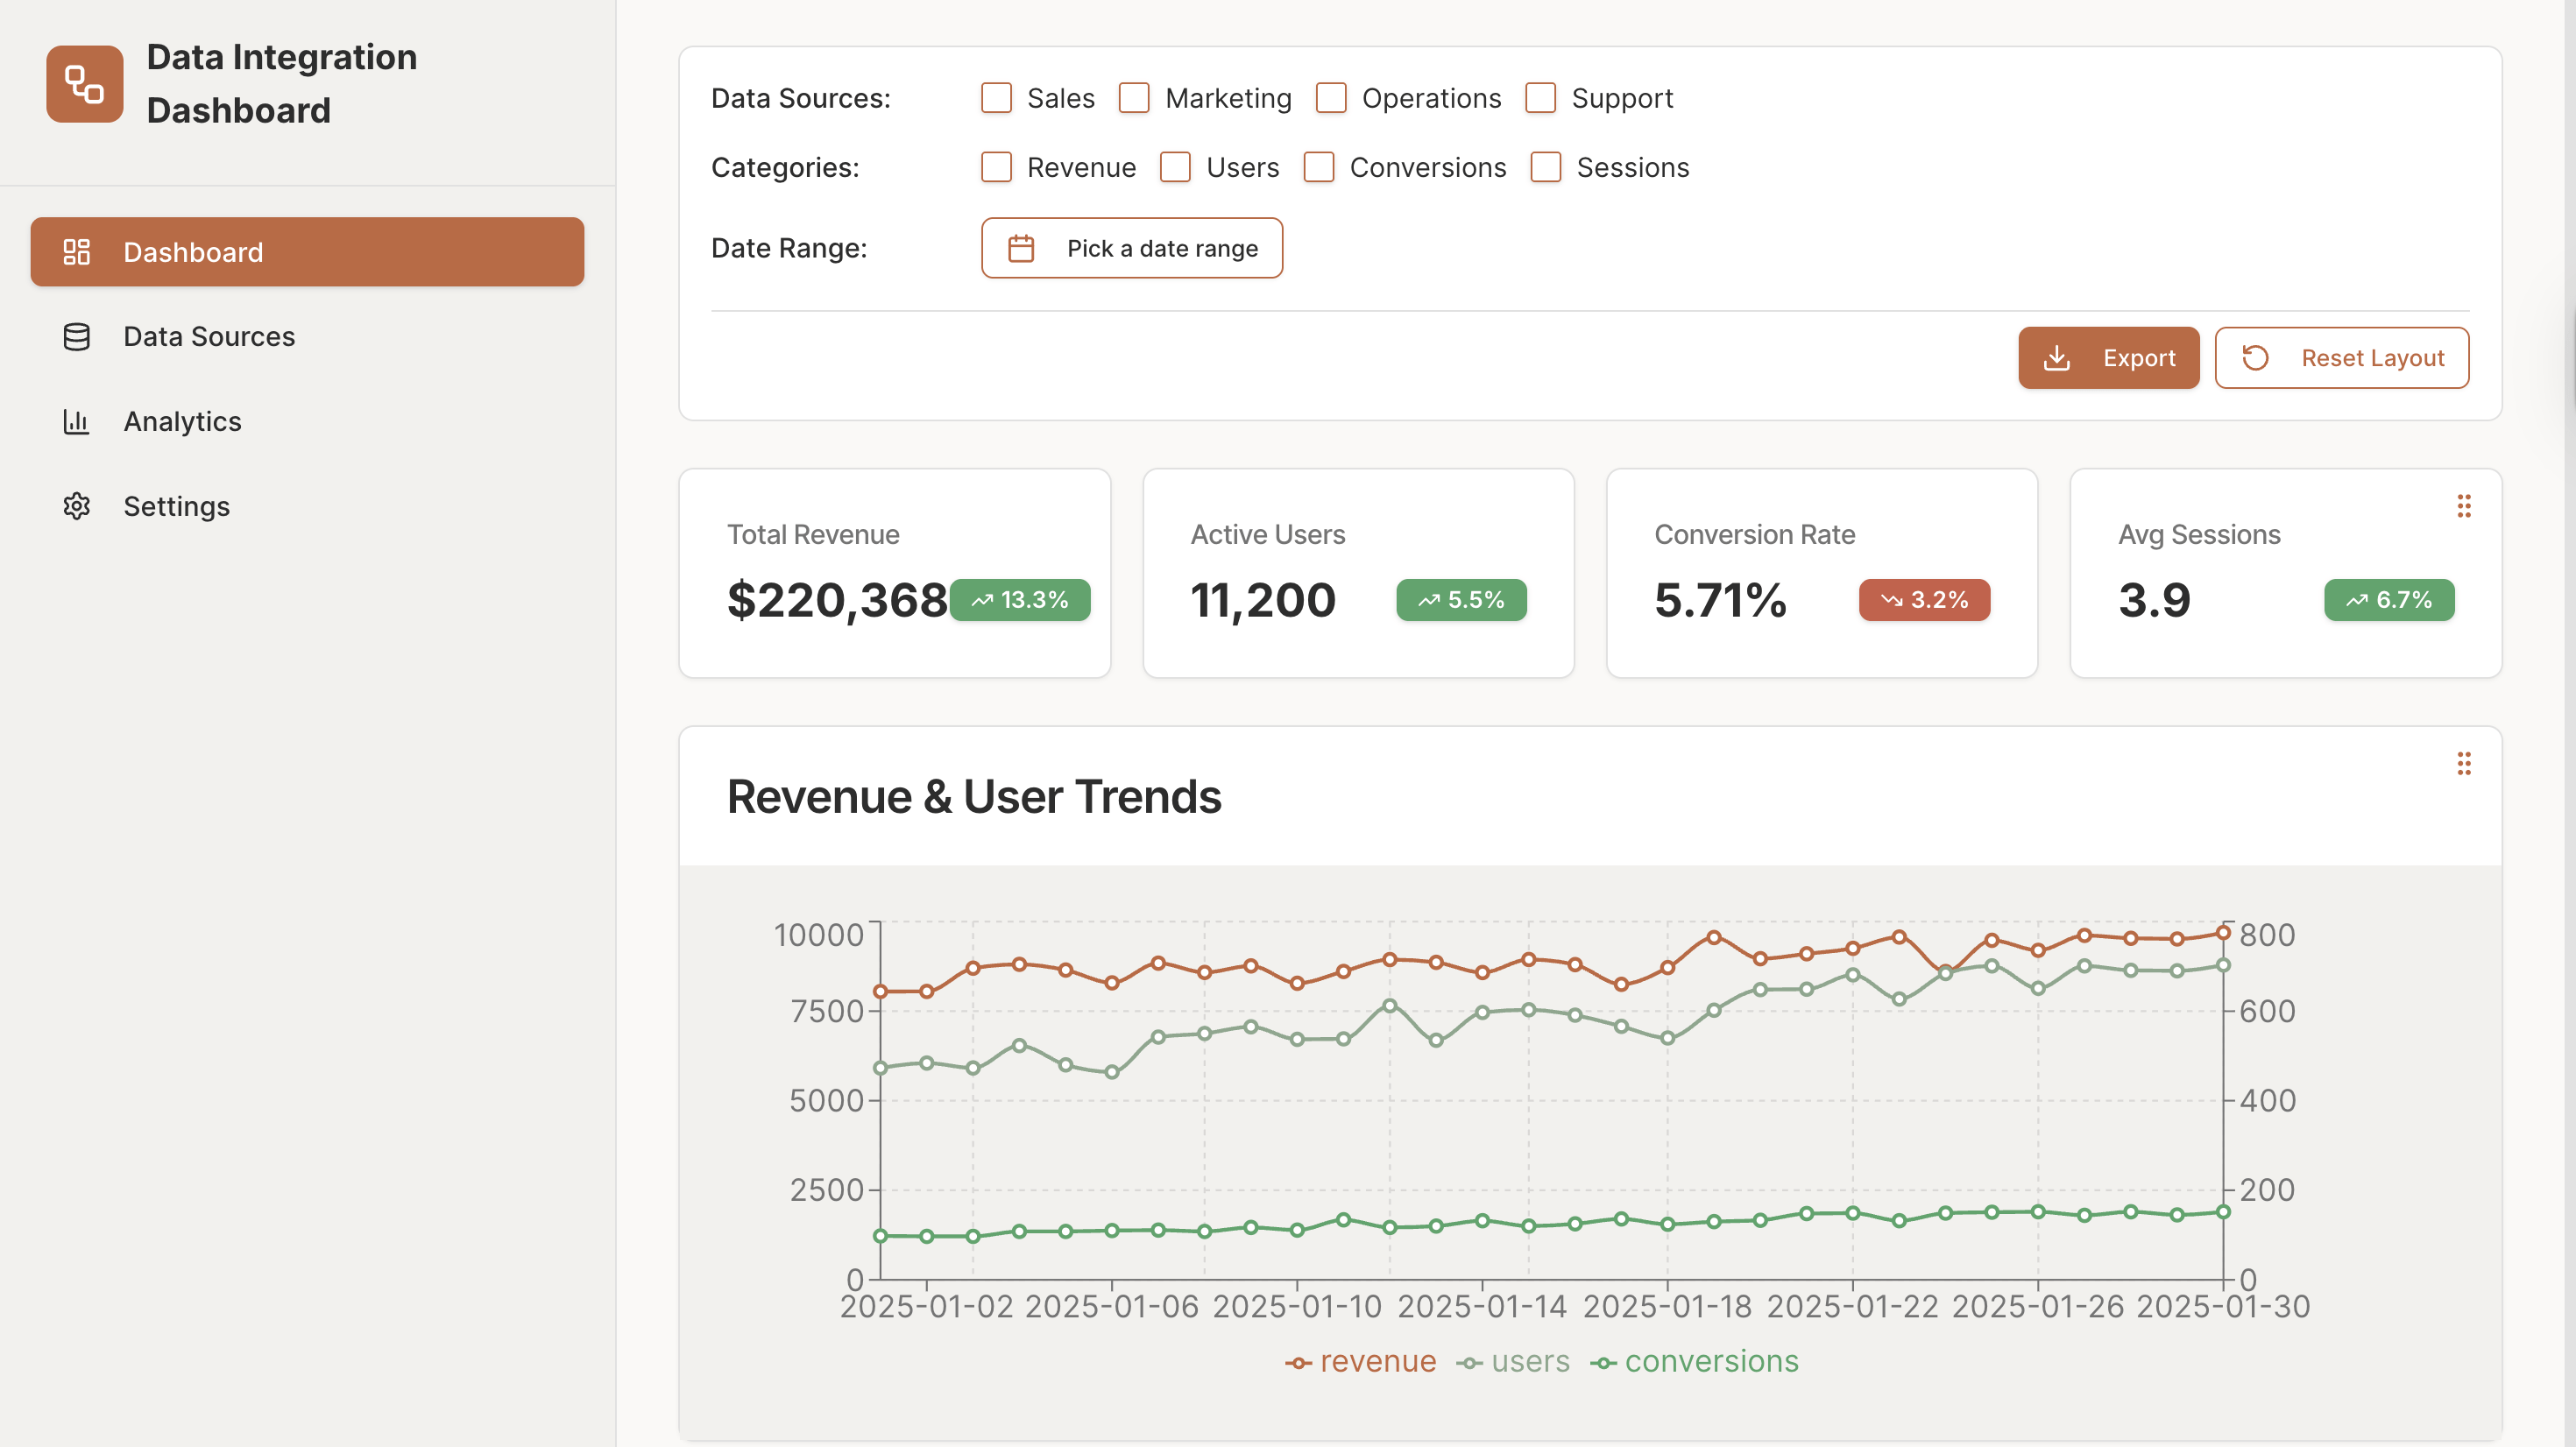Navigate to Data Sources in the sidebar
The image size is (2576, 1447).
pos(208,337)
